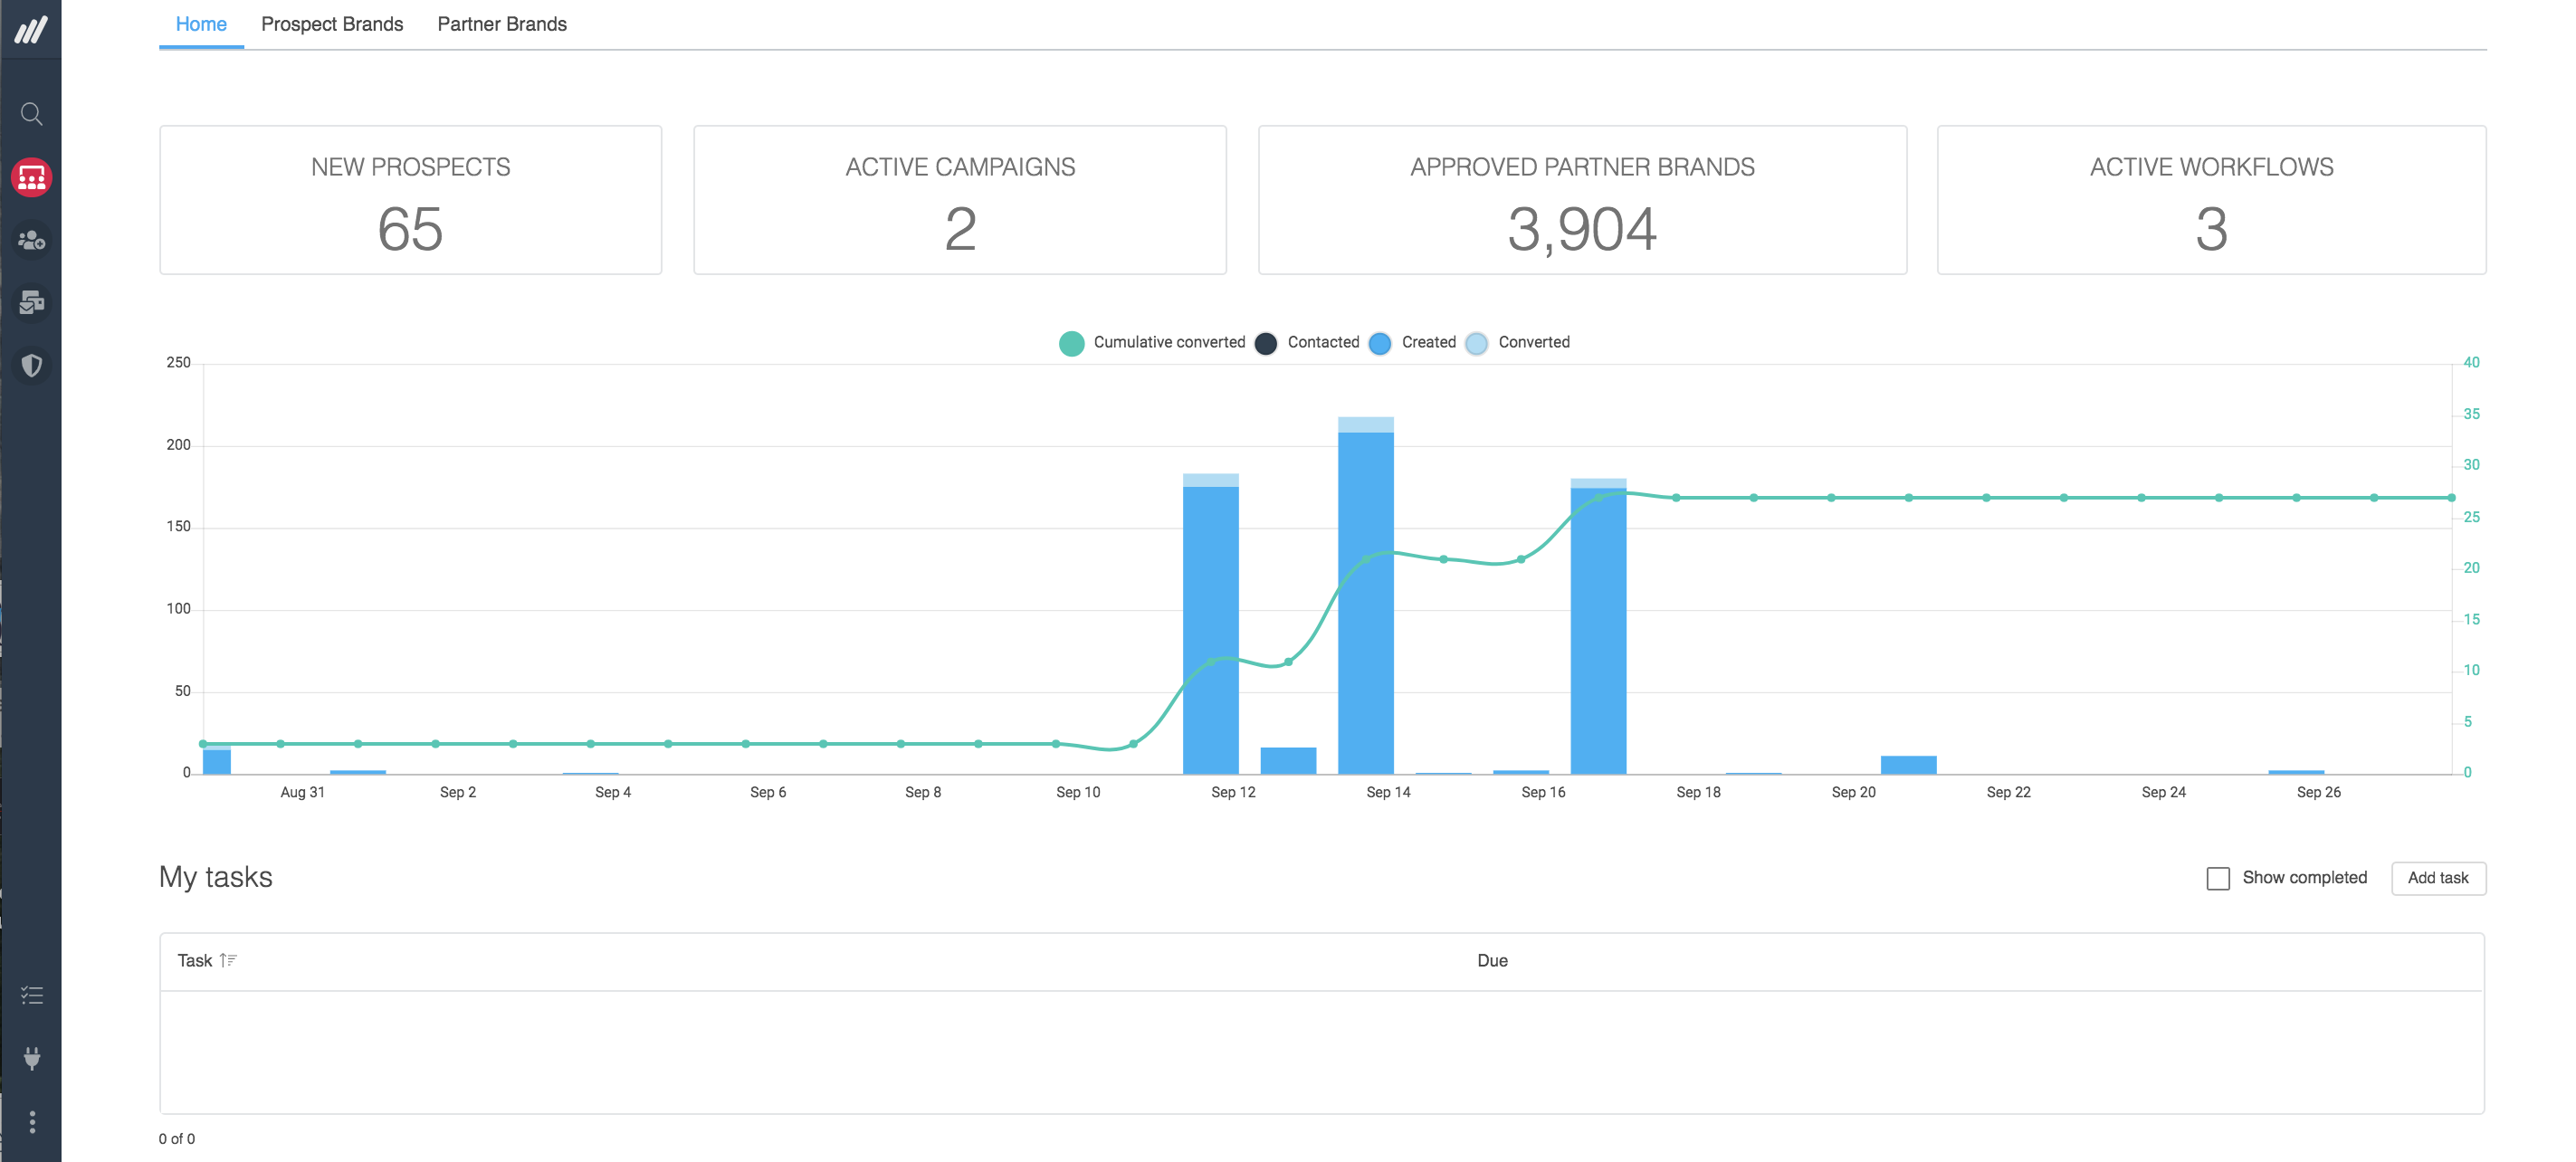Open the Approved Partner Brands card
The width and height of the screenshot is (2576, 1162).
(1581, 200)
